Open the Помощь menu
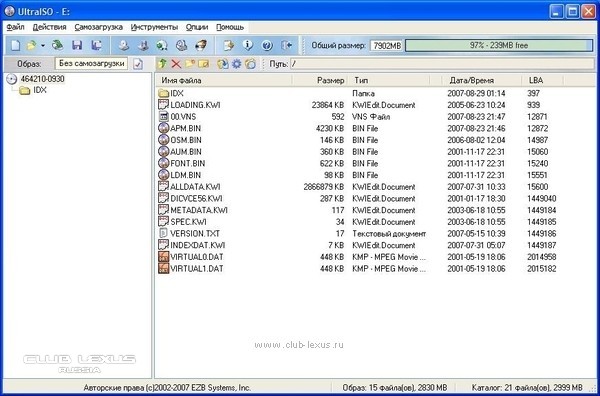This screenshot has width=600, height=396. [x=230, y=27]
